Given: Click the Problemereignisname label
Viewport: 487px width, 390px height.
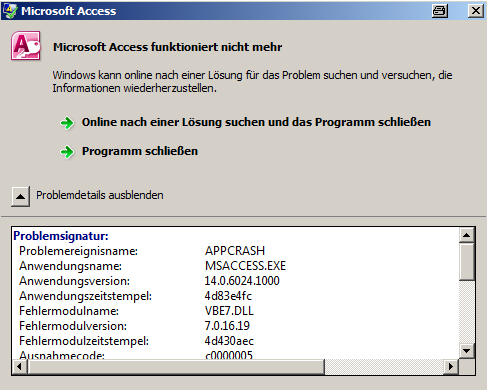Looking at the screenshot, I should coord(78,251).
